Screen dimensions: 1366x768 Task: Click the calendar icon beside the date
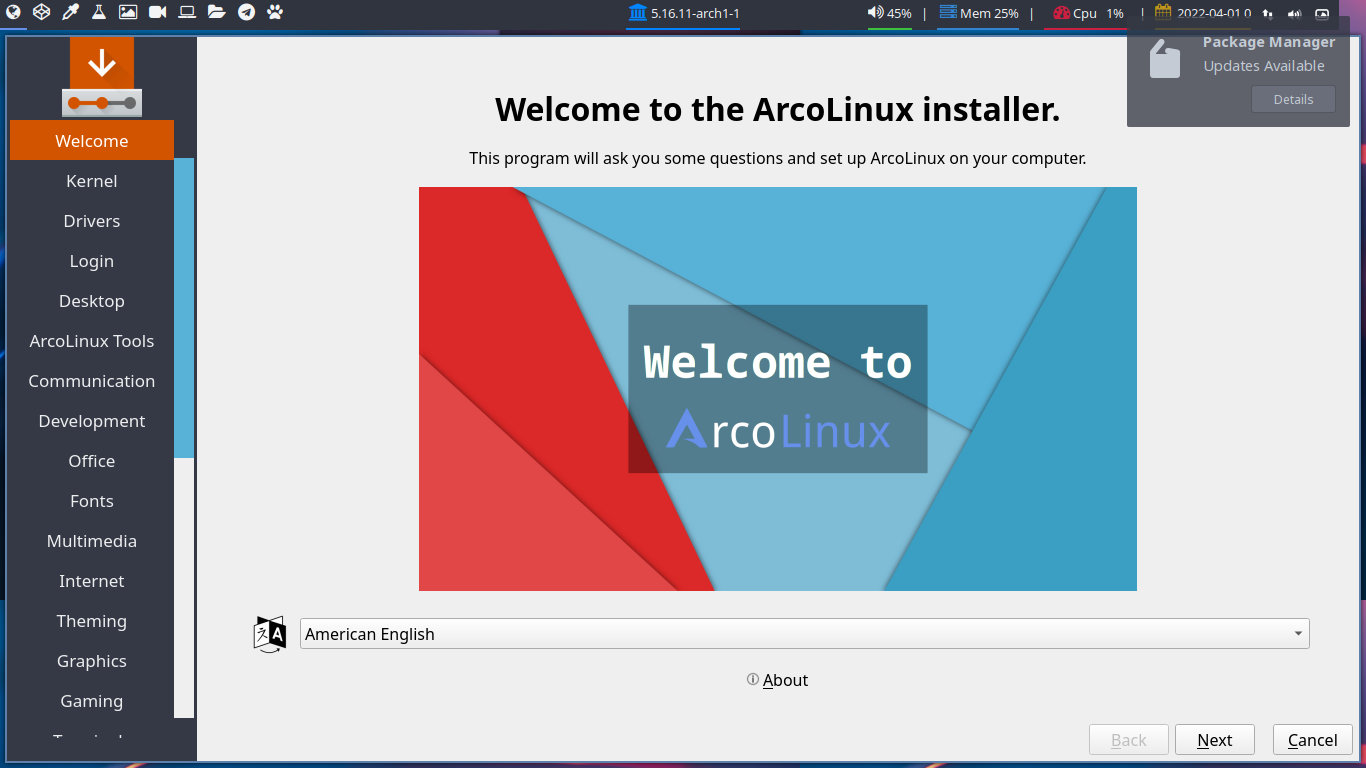tap(1163, 12)
